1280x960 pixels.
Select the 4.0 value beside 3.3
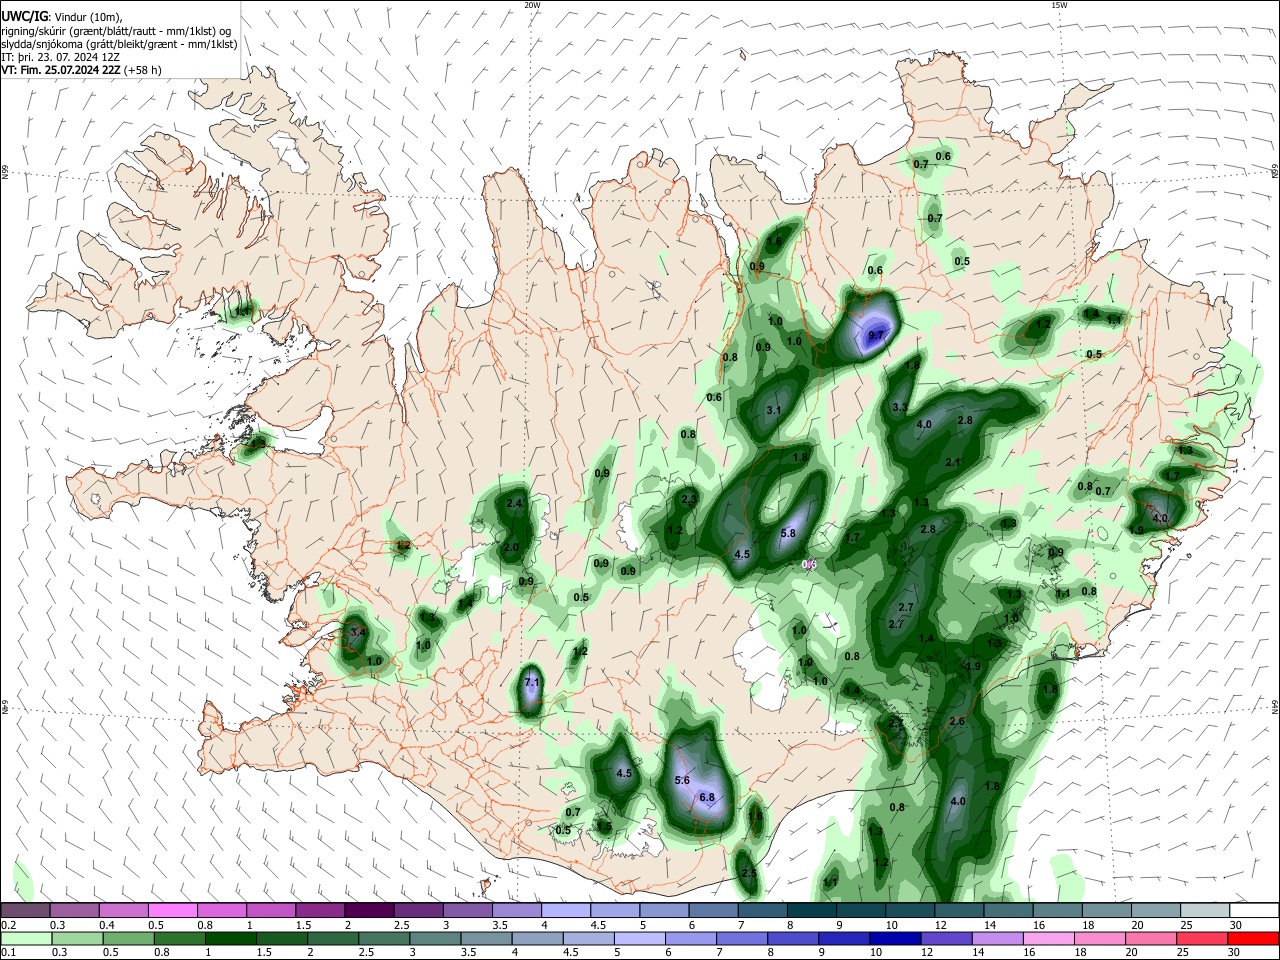924,424
